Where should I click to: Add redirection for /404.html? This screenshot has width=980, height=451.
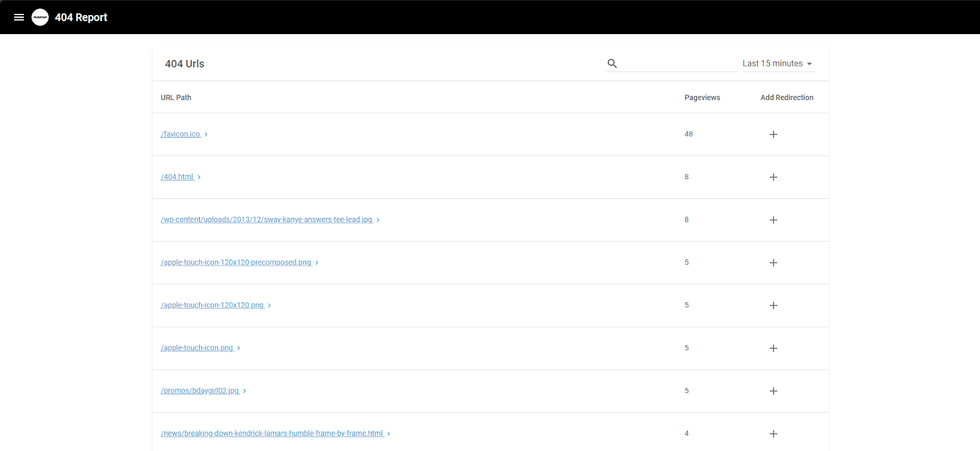click(x=773, y=177)
